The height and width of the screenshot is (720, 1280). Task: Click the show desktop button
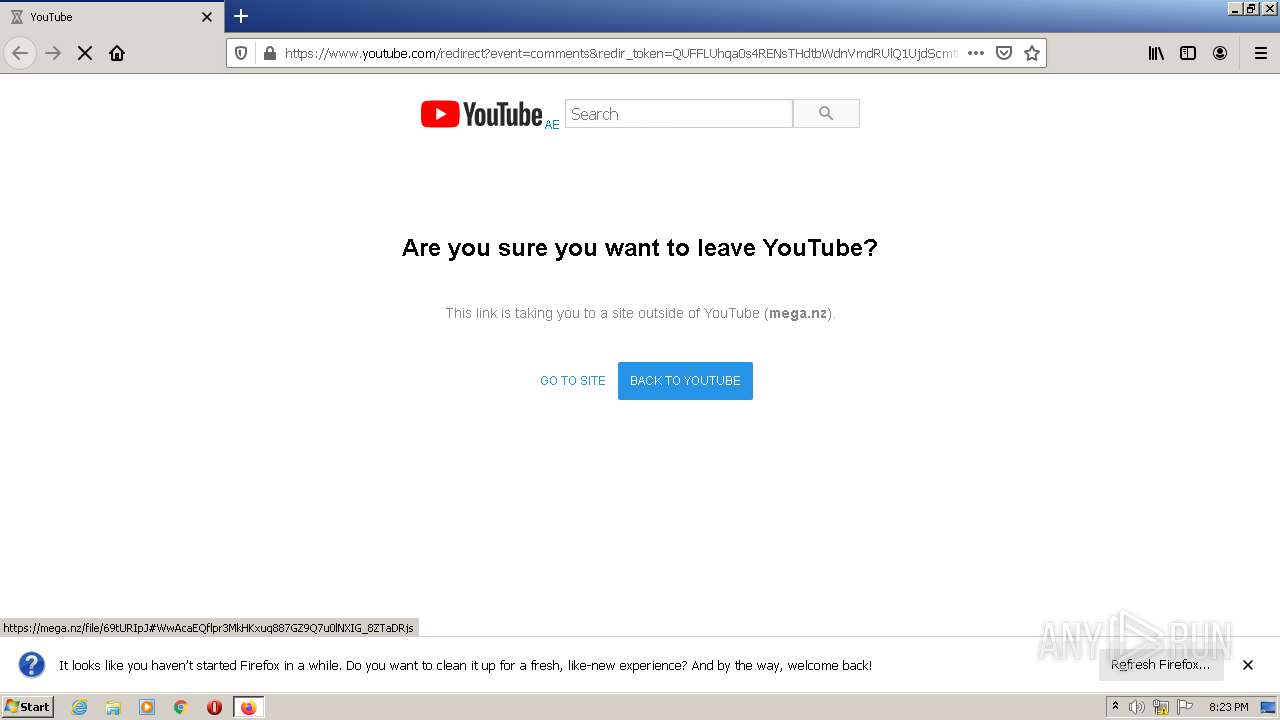point(1269,707)
